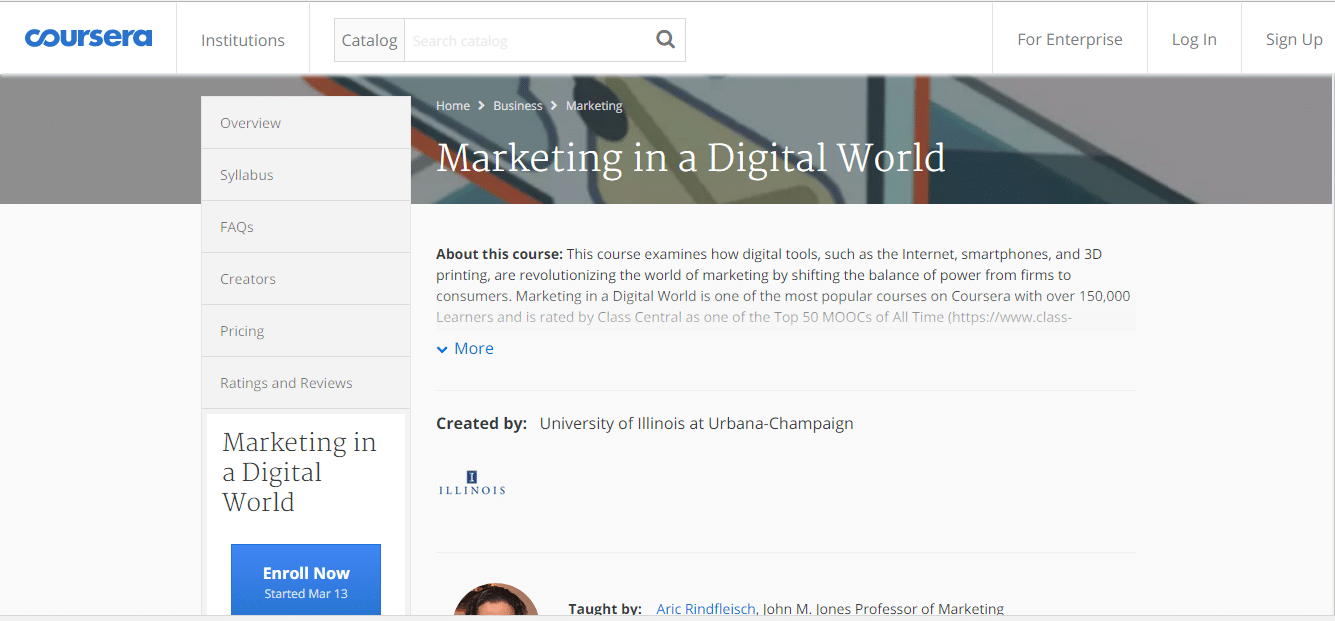Image resolution: width=1335 pixels, height=621 pixels.
Task: Open the Catalog dropdown
Action: (x=370, y=40)
